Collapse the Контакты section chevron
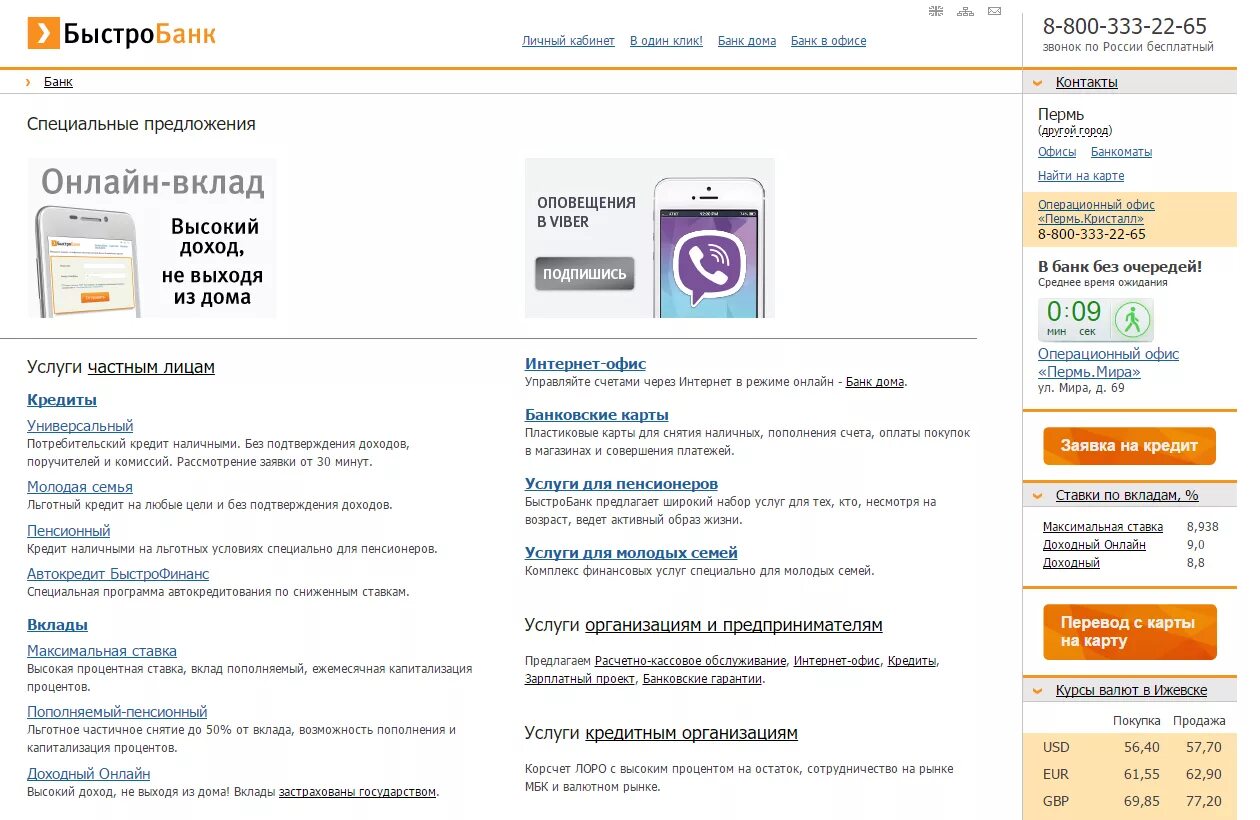The height and width of the screenshot is (820, 1260). tap(1037, 83)
